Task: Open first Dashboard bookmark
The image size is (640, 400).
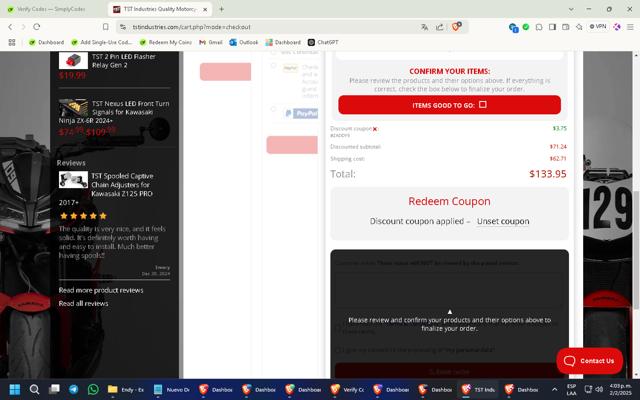Action: (x=46, y=42)
